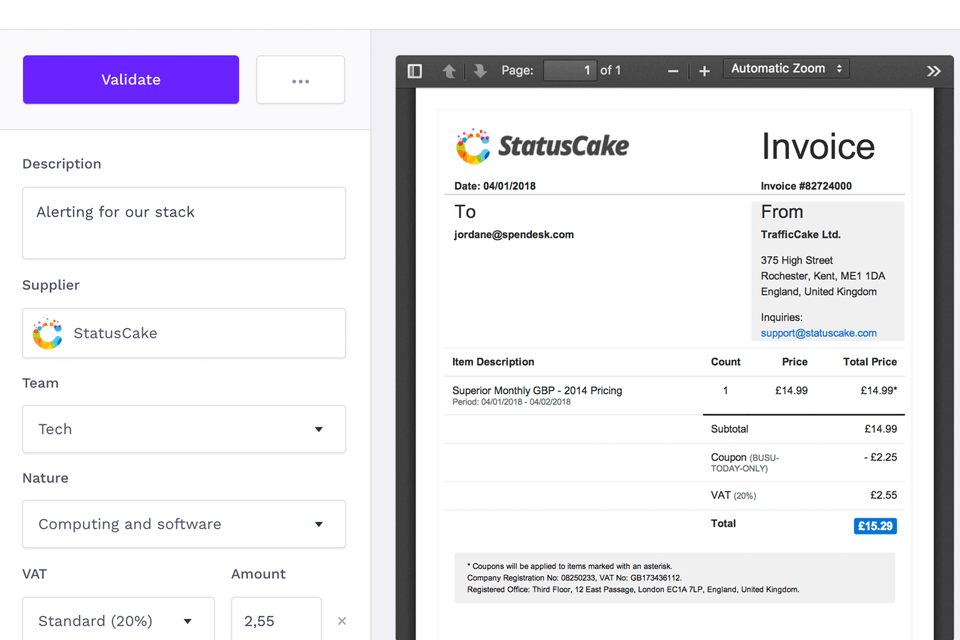The image size is (960, 640).
Task: Click the Date: 04/01/2018 text
Action: (495, 186)
